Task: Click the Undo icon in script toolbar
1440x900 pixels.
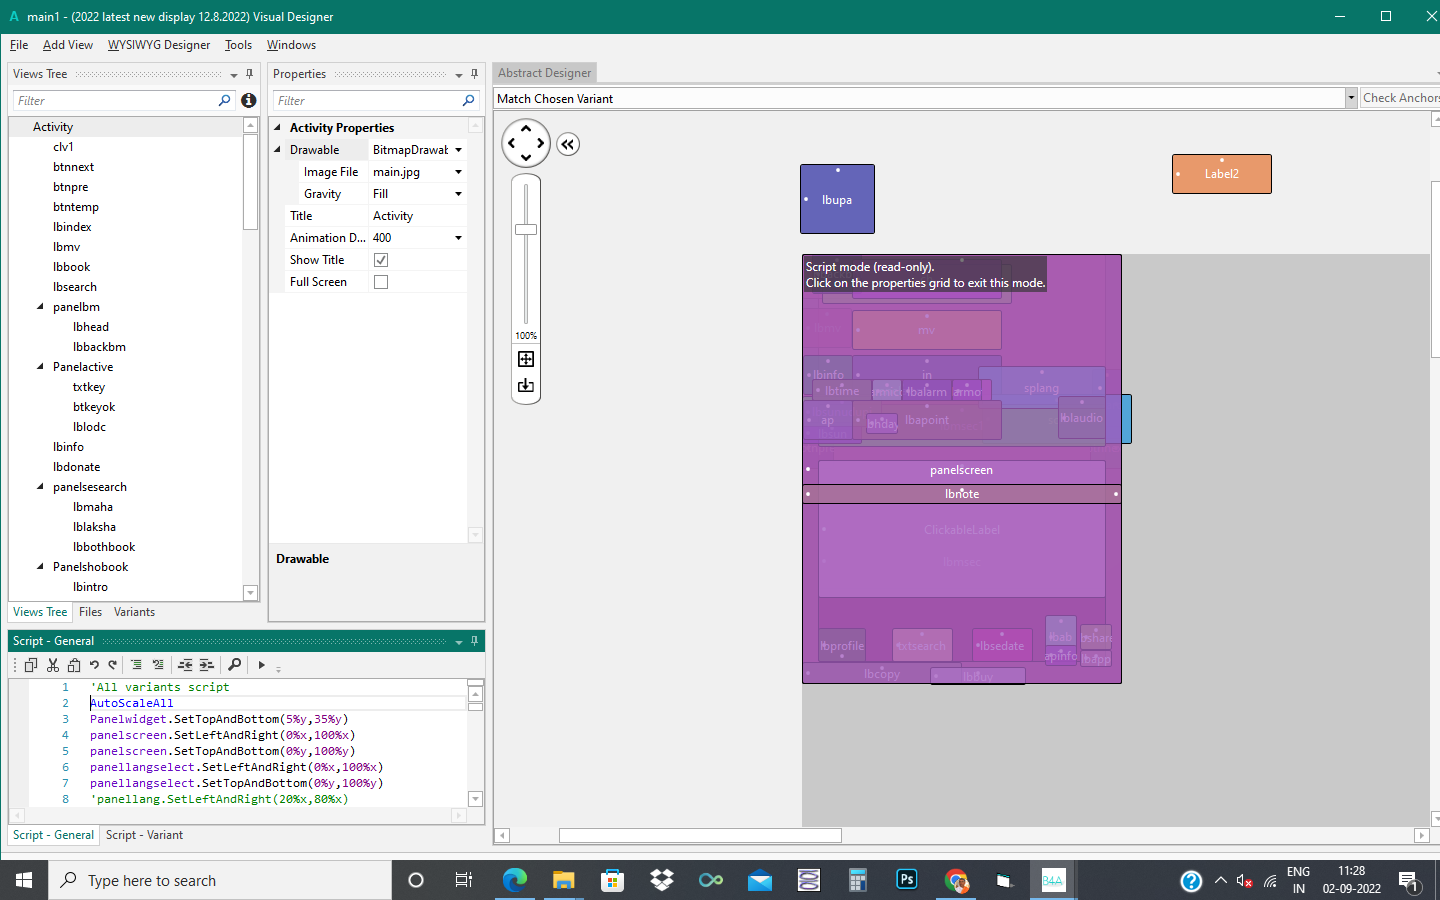Action: click(x=94, y=665)
